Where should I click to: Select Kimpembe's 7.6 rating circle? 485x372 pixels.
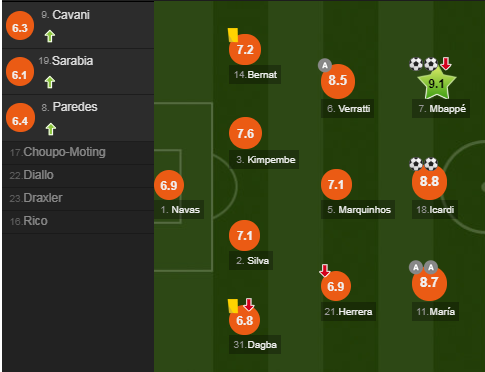(246, 133)
